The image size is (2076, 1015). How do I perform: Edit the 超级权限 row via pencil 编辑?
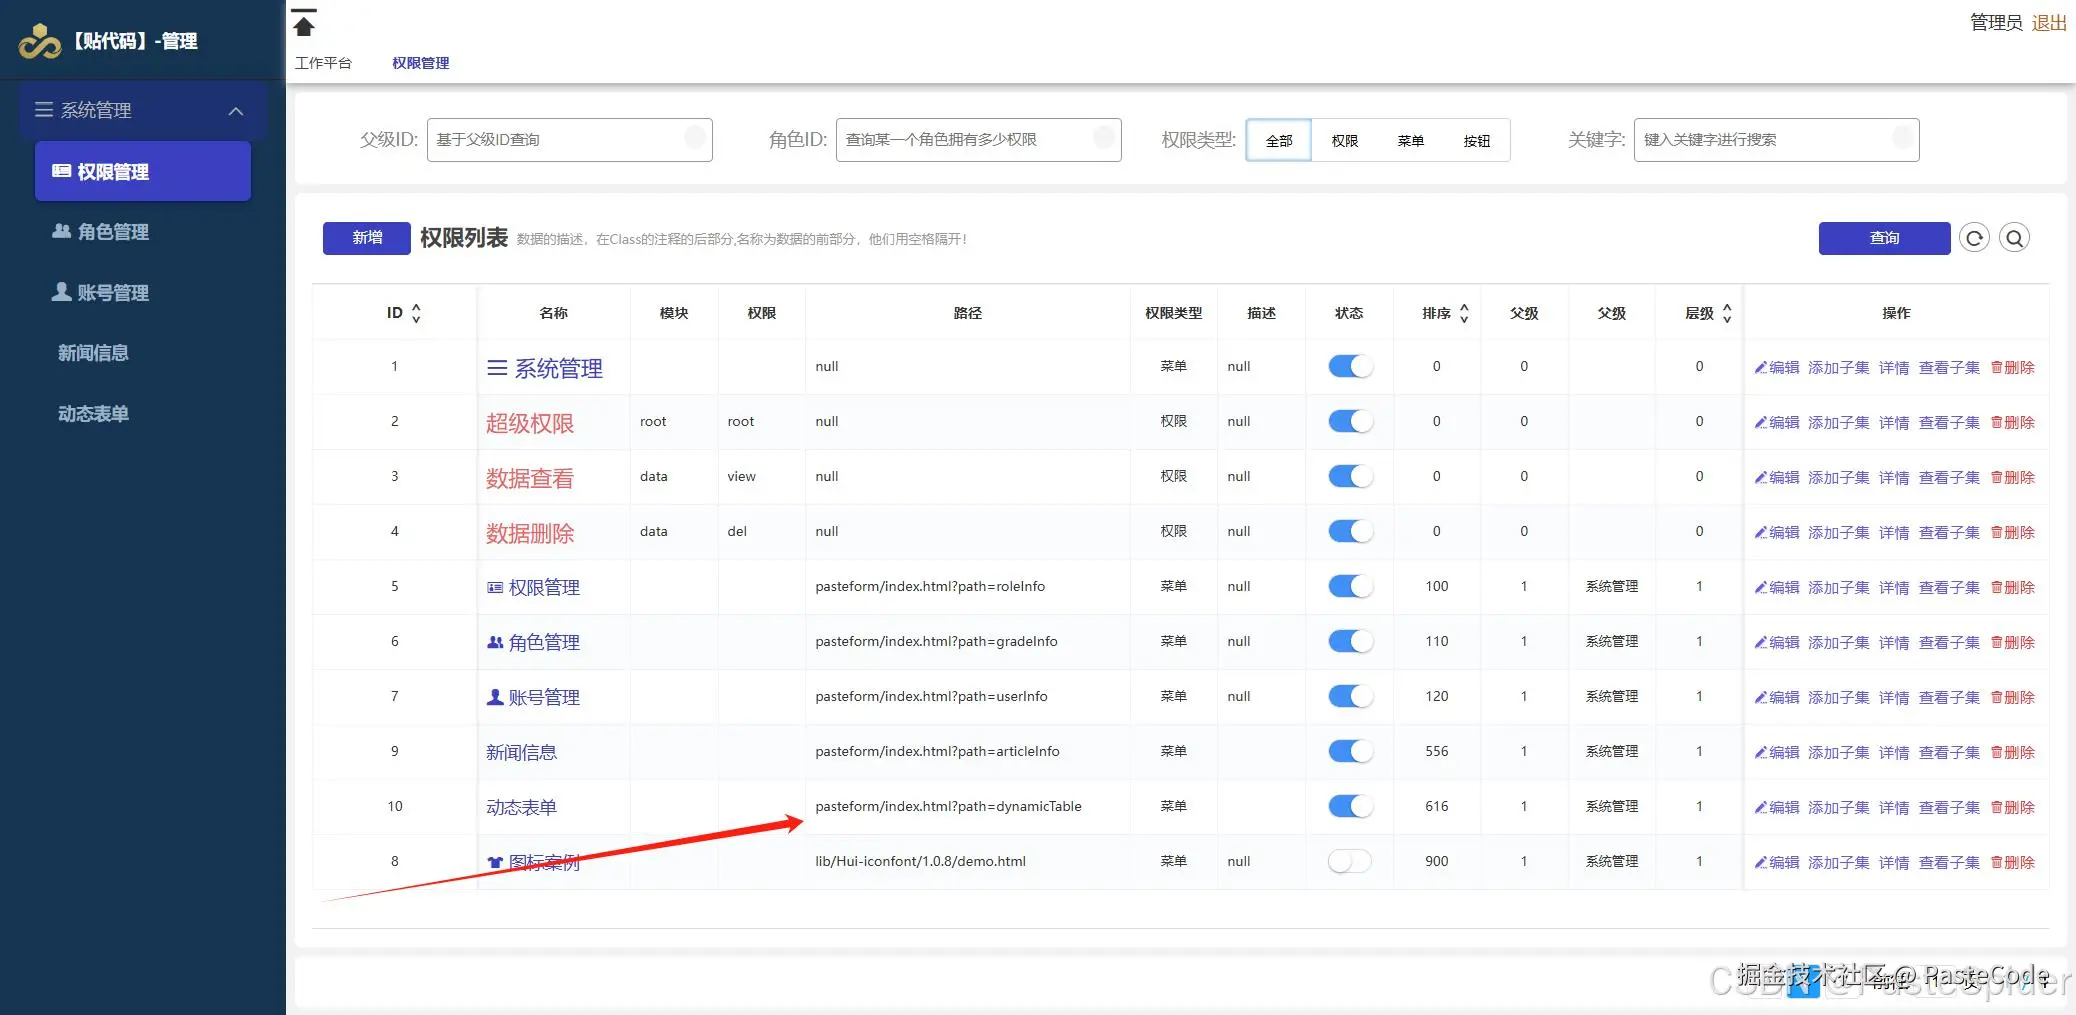coord(1777,423)
